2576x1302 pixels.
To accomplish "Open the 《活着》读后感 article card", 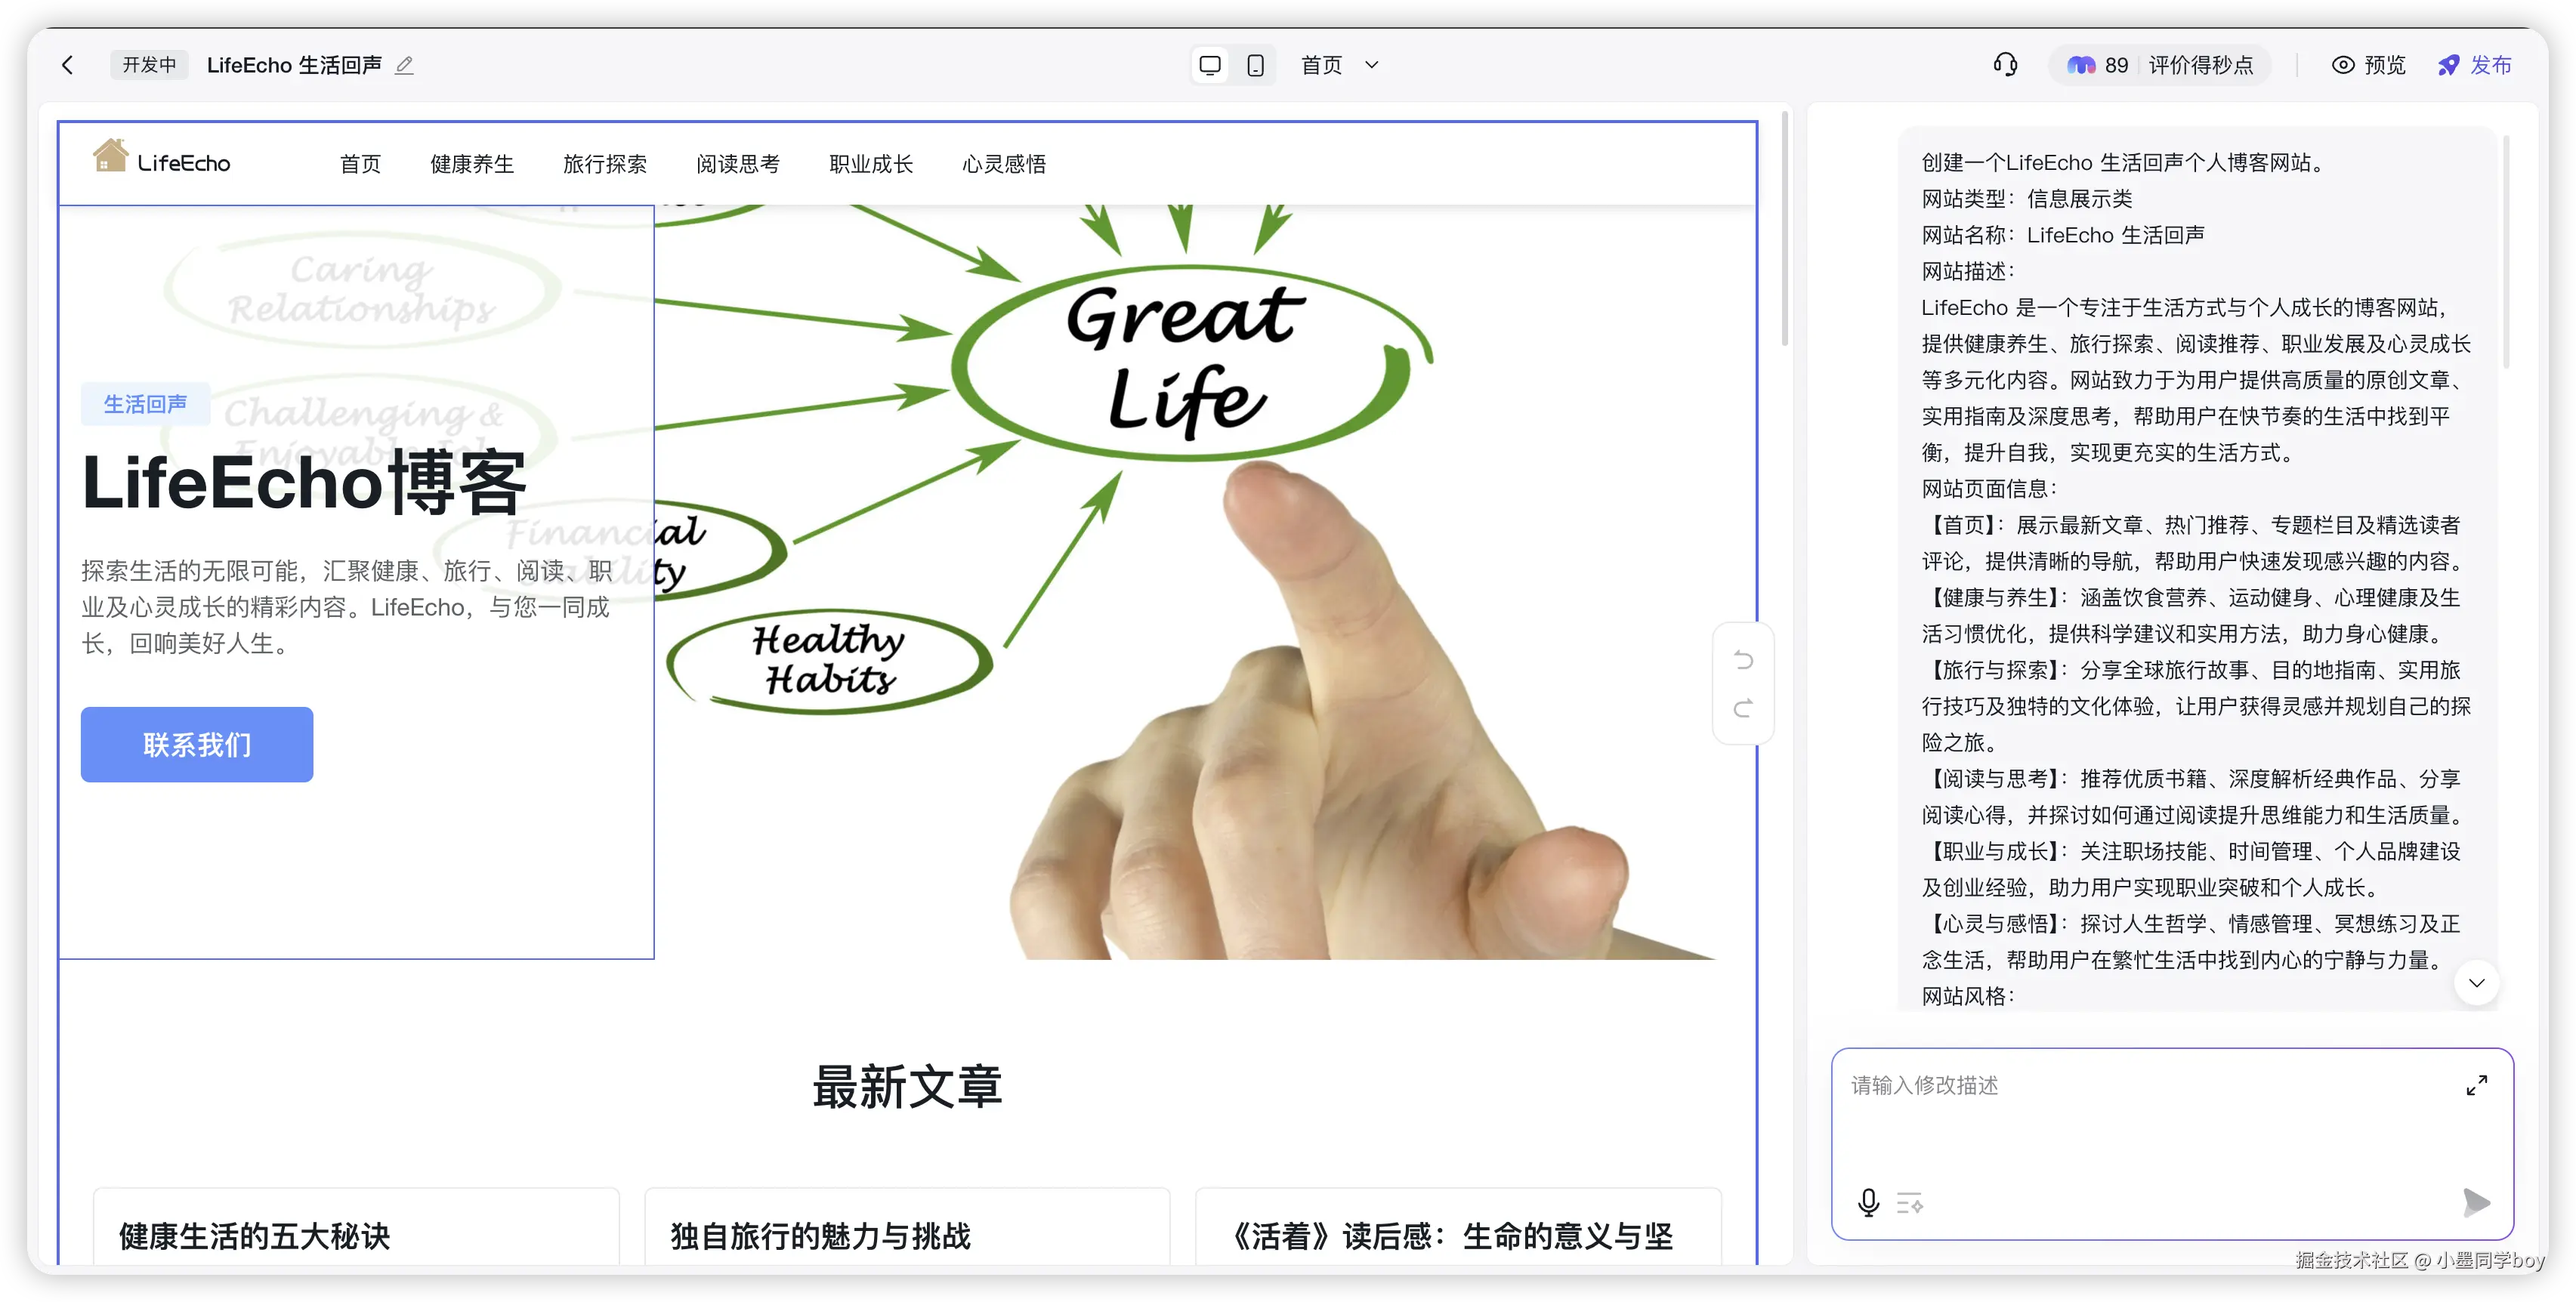I will pos(1458,1227).
